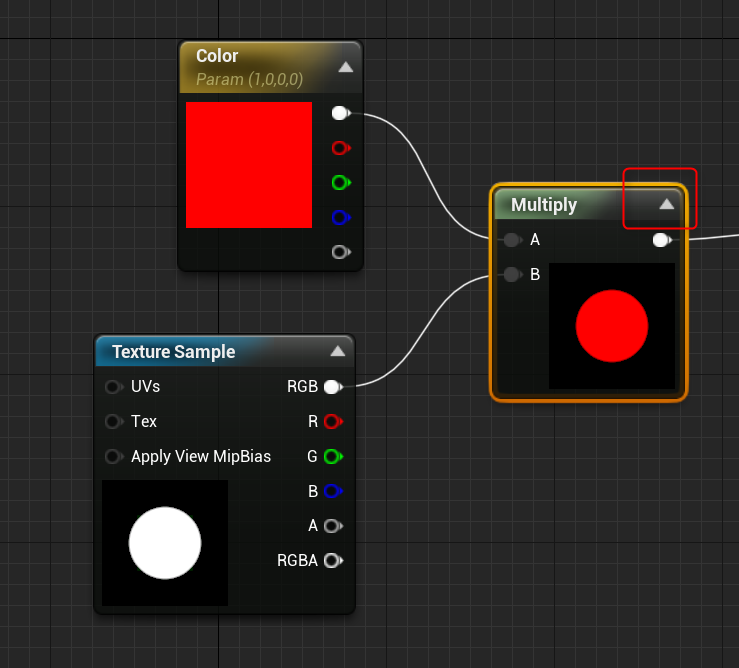Screen dimensions: 739x668
Task: Collapse the Color Param node preview
Action: 345,67
